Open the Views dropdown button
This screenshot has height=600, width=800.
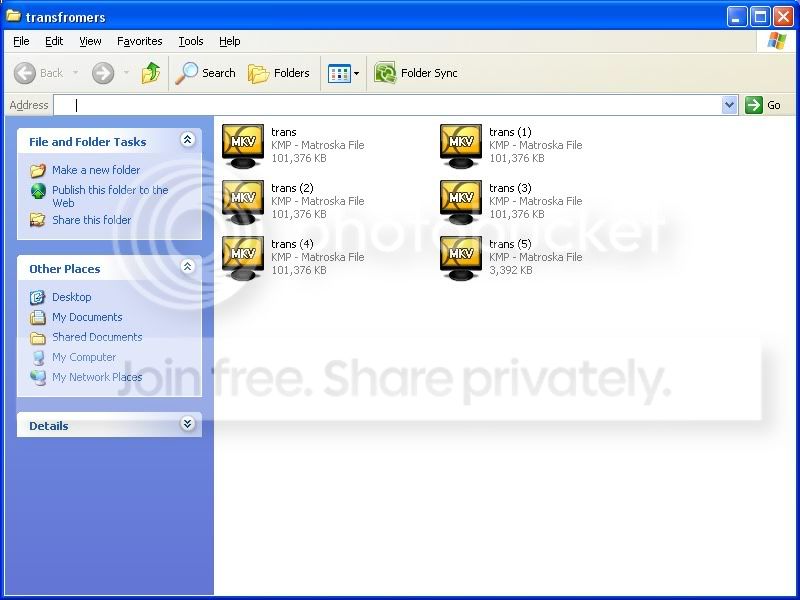[343, 73]
